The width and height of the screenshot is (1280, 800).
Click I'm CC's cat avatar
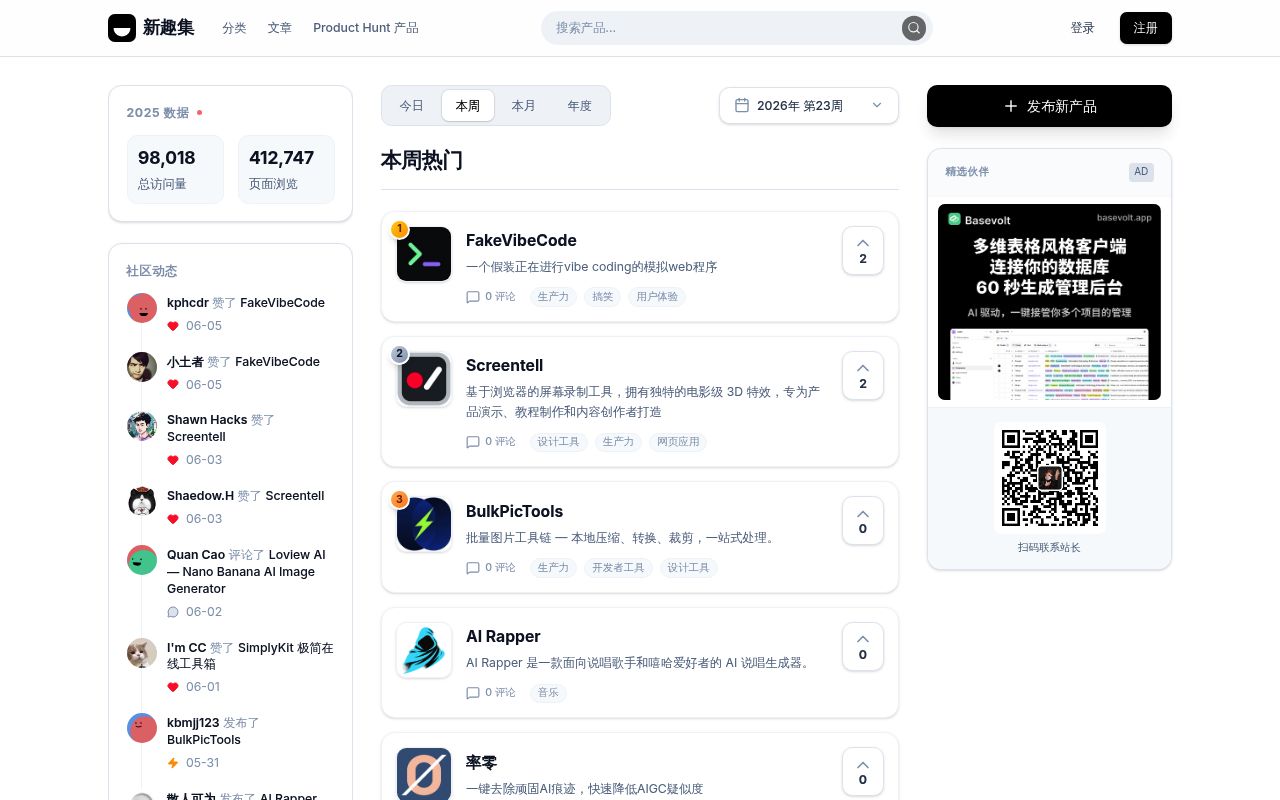142,653
